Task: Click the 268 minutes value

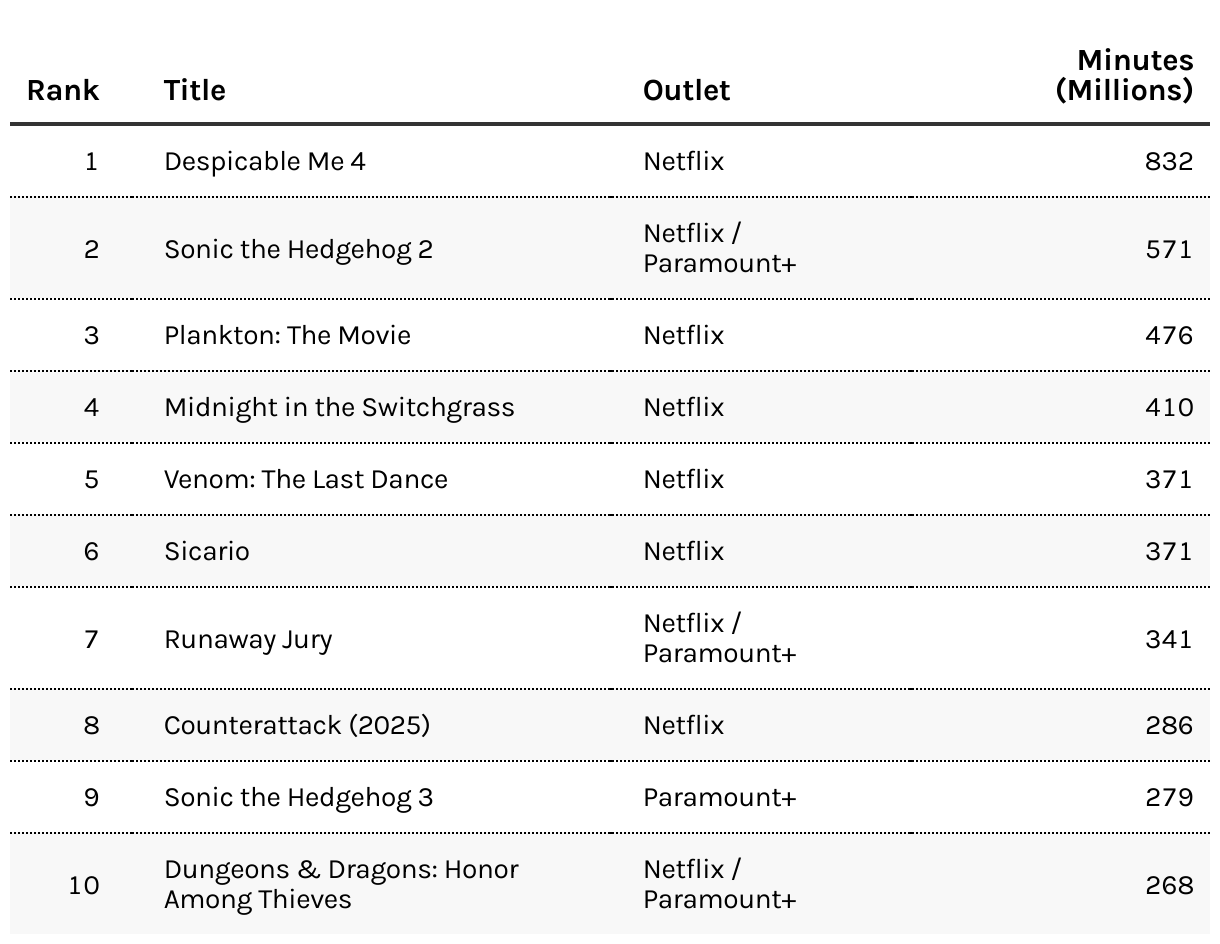Action: tap(1169, 885)
